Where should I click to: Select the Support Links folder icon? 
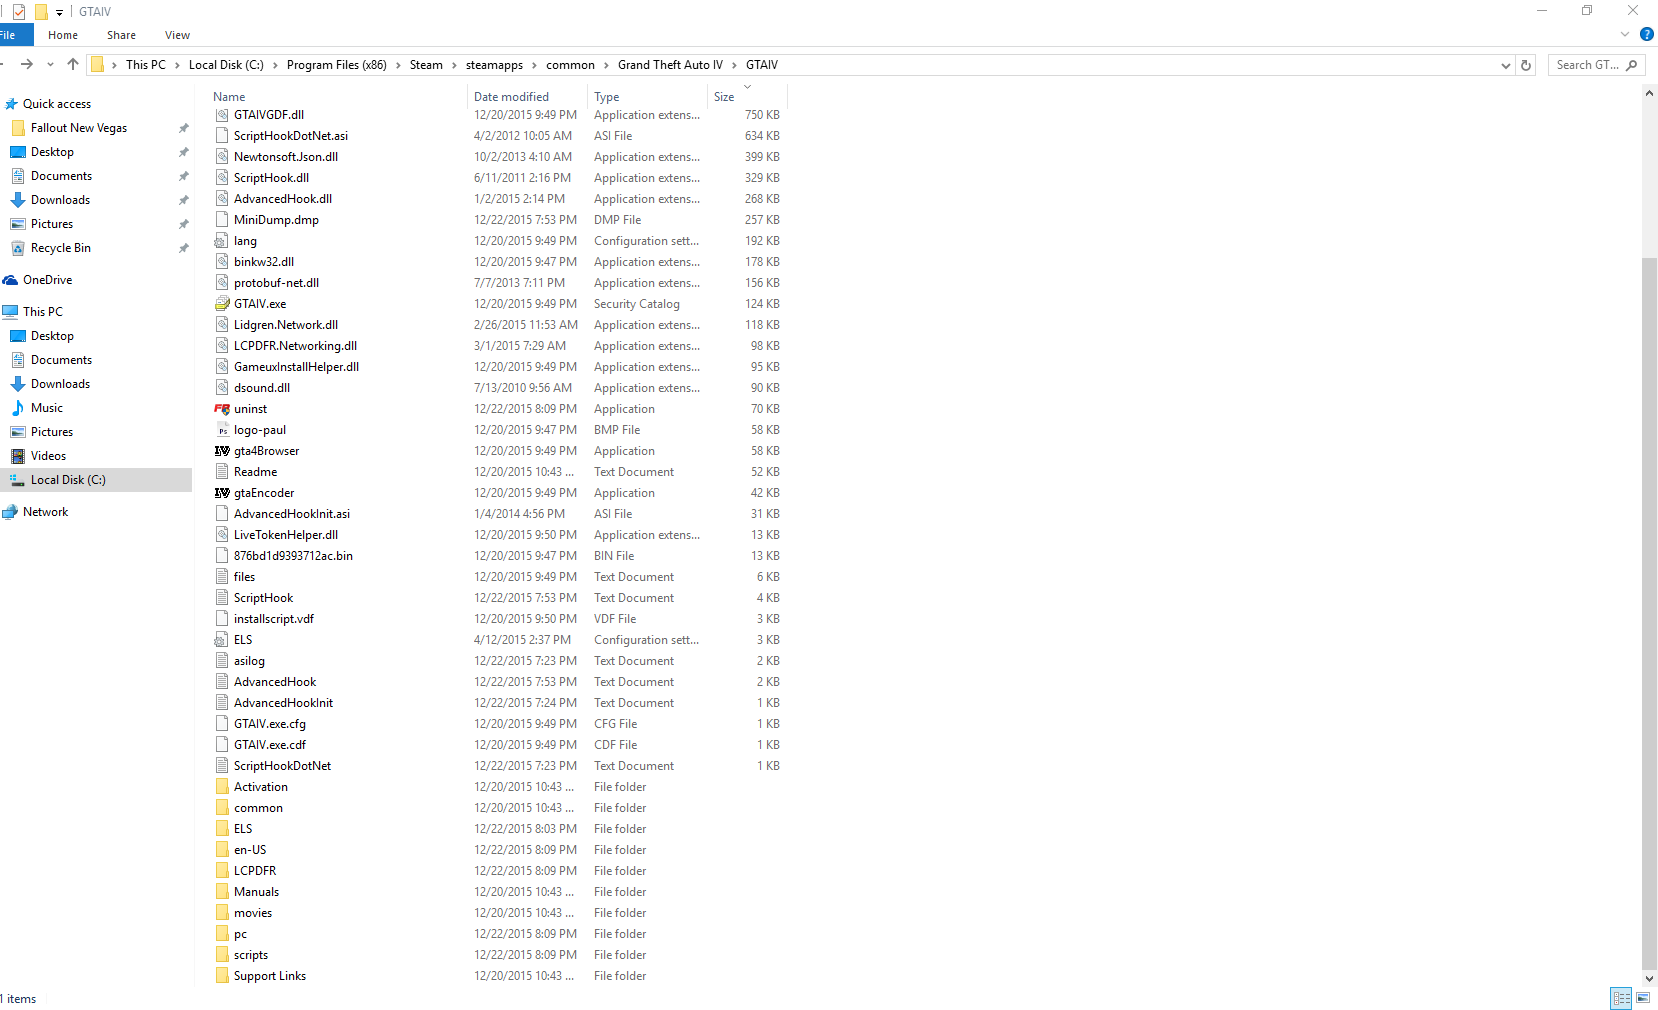222,976
